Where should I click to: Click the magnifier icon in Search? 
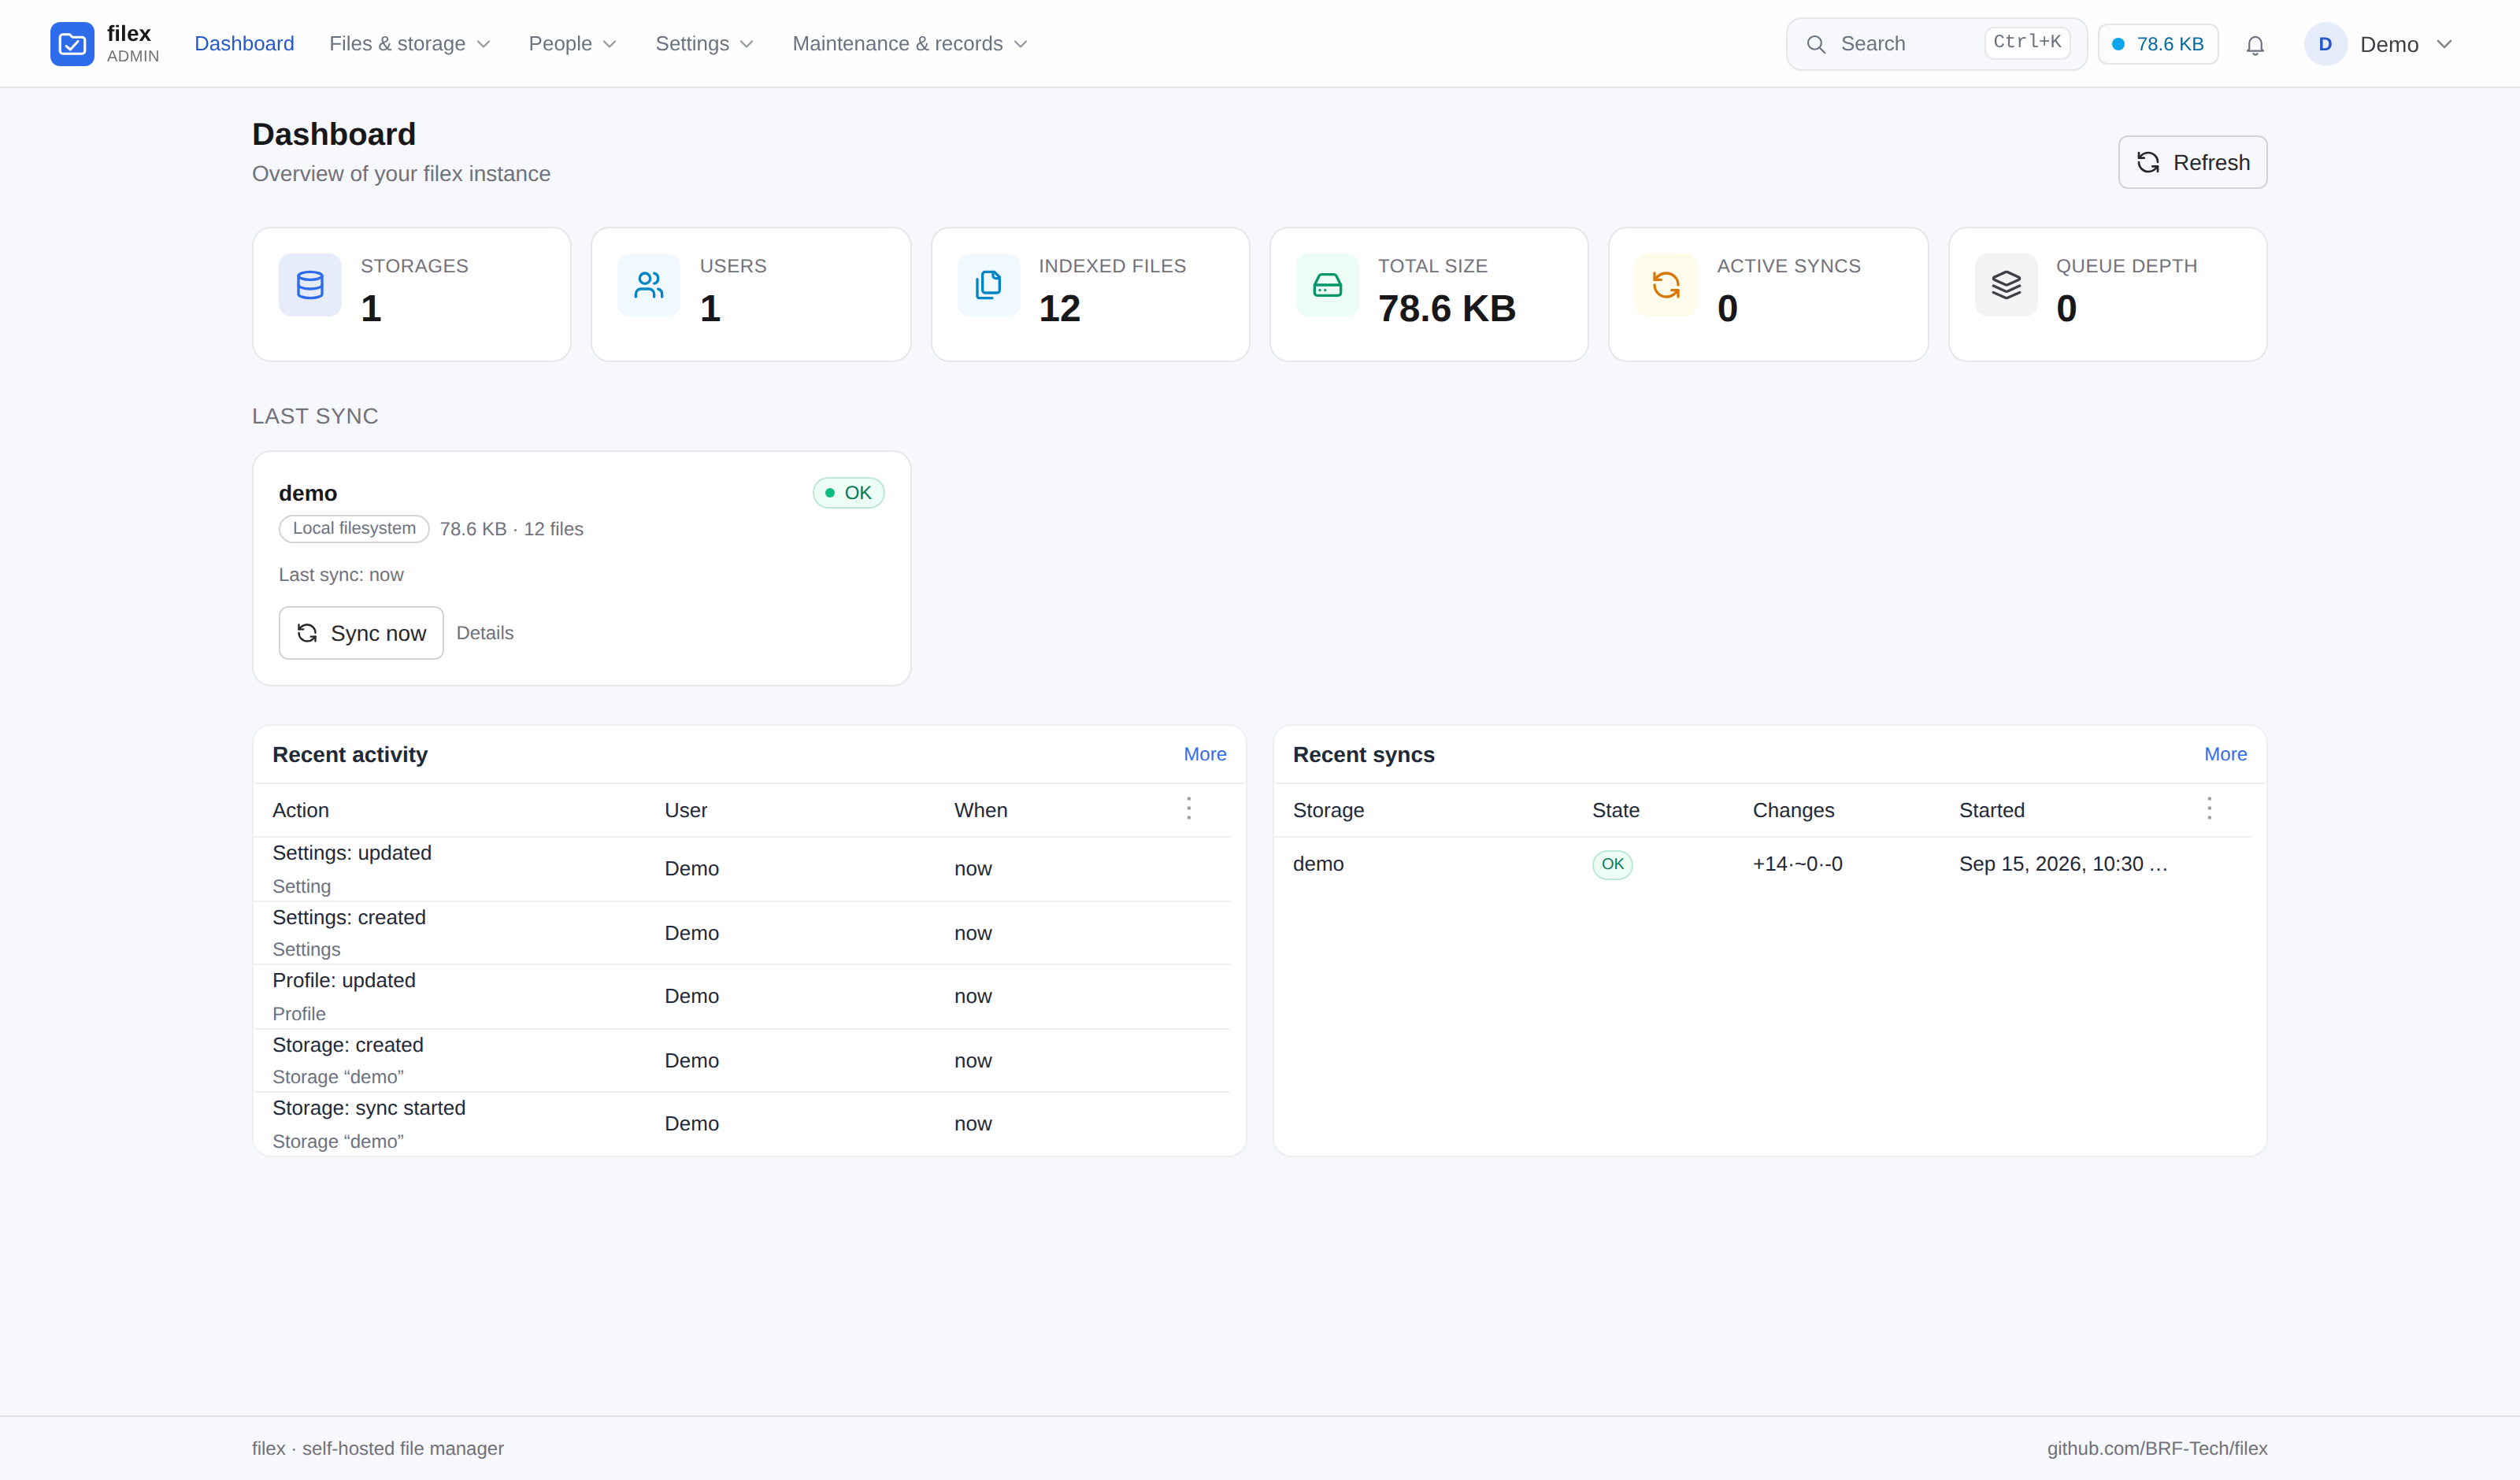tap(1816, 45)
